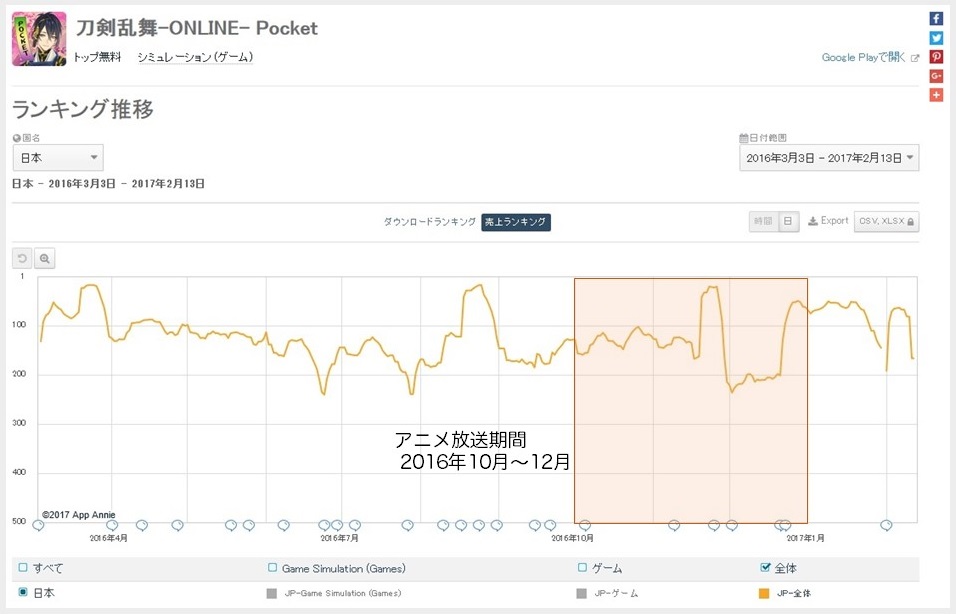
Task: Click the 刀剣乱舞-ONLINE- Pocket title
Action: 197,28
